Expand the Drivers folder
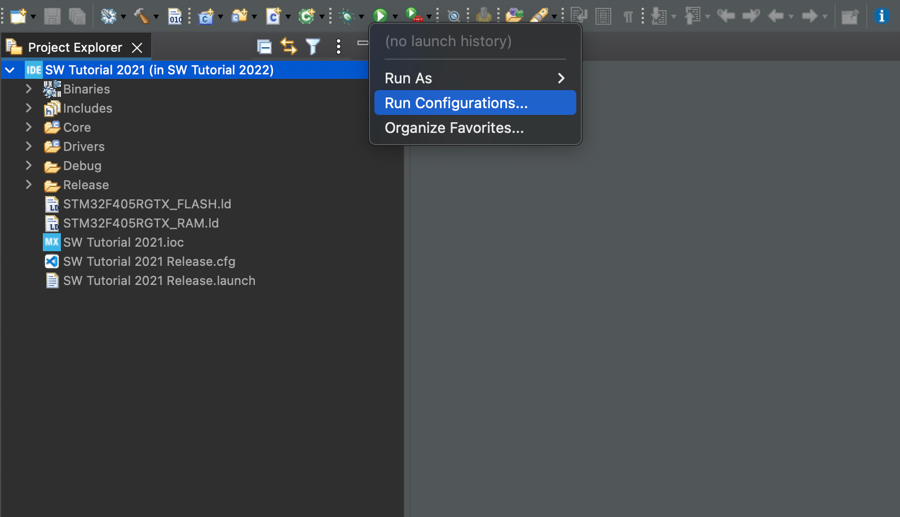The image size is (900, 517). pos(29,146)
